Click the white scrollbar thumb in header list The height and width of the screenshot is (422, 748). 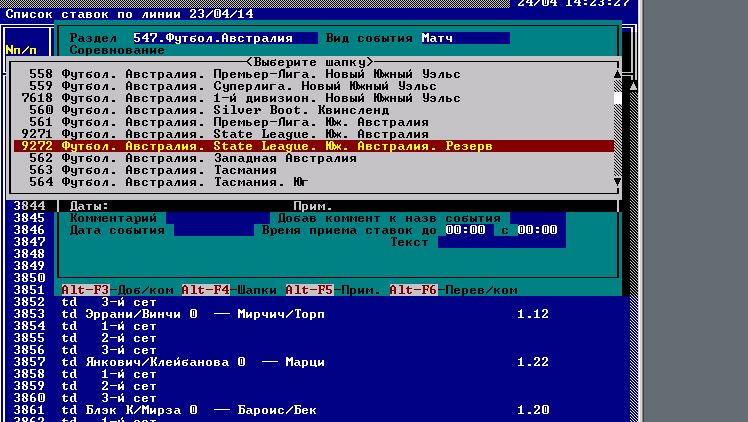[617, 98]
